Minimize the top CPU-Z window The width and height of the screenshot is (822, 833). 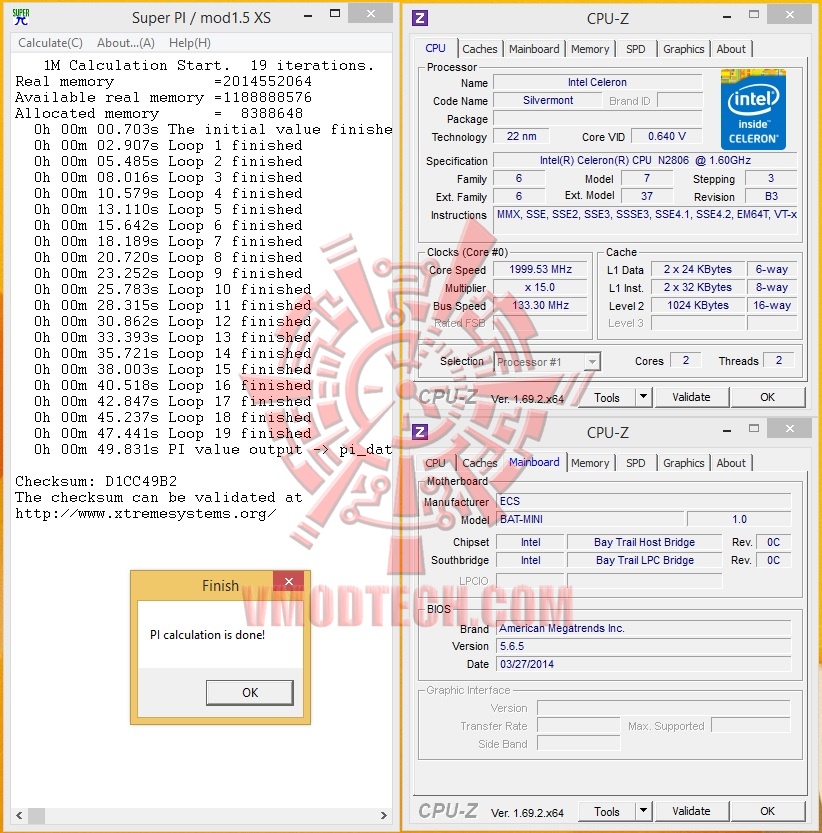pyautogui.click(x=727, y=16)
